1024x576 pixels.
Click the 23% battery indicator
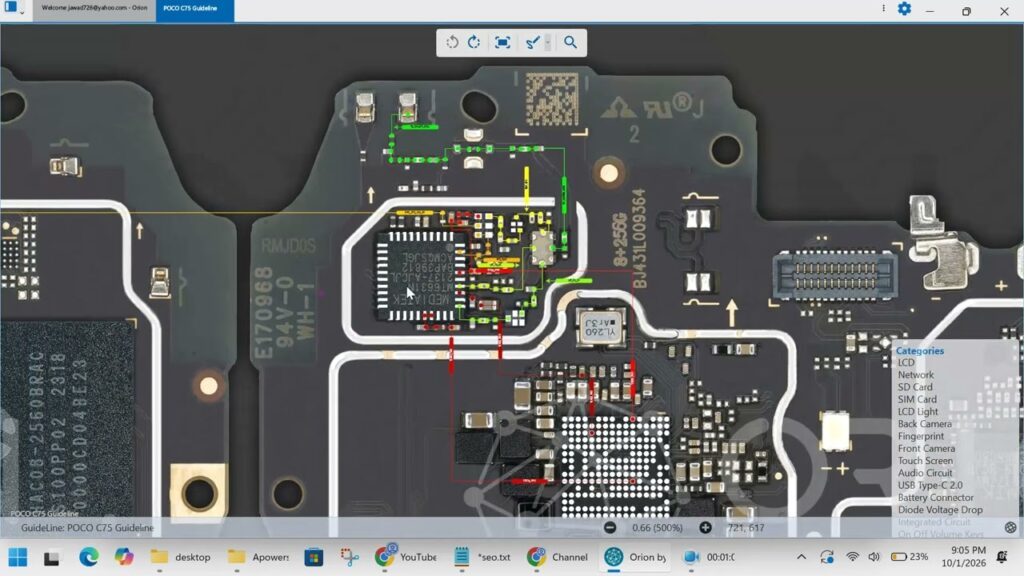(x=910, y=557)
